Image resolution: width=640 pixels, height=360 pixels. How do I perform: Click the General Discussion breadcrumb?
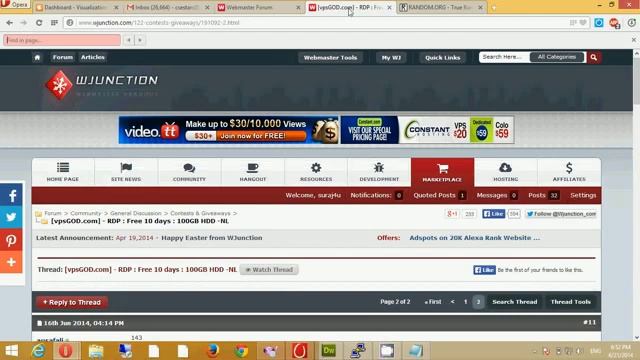(136, 213)
